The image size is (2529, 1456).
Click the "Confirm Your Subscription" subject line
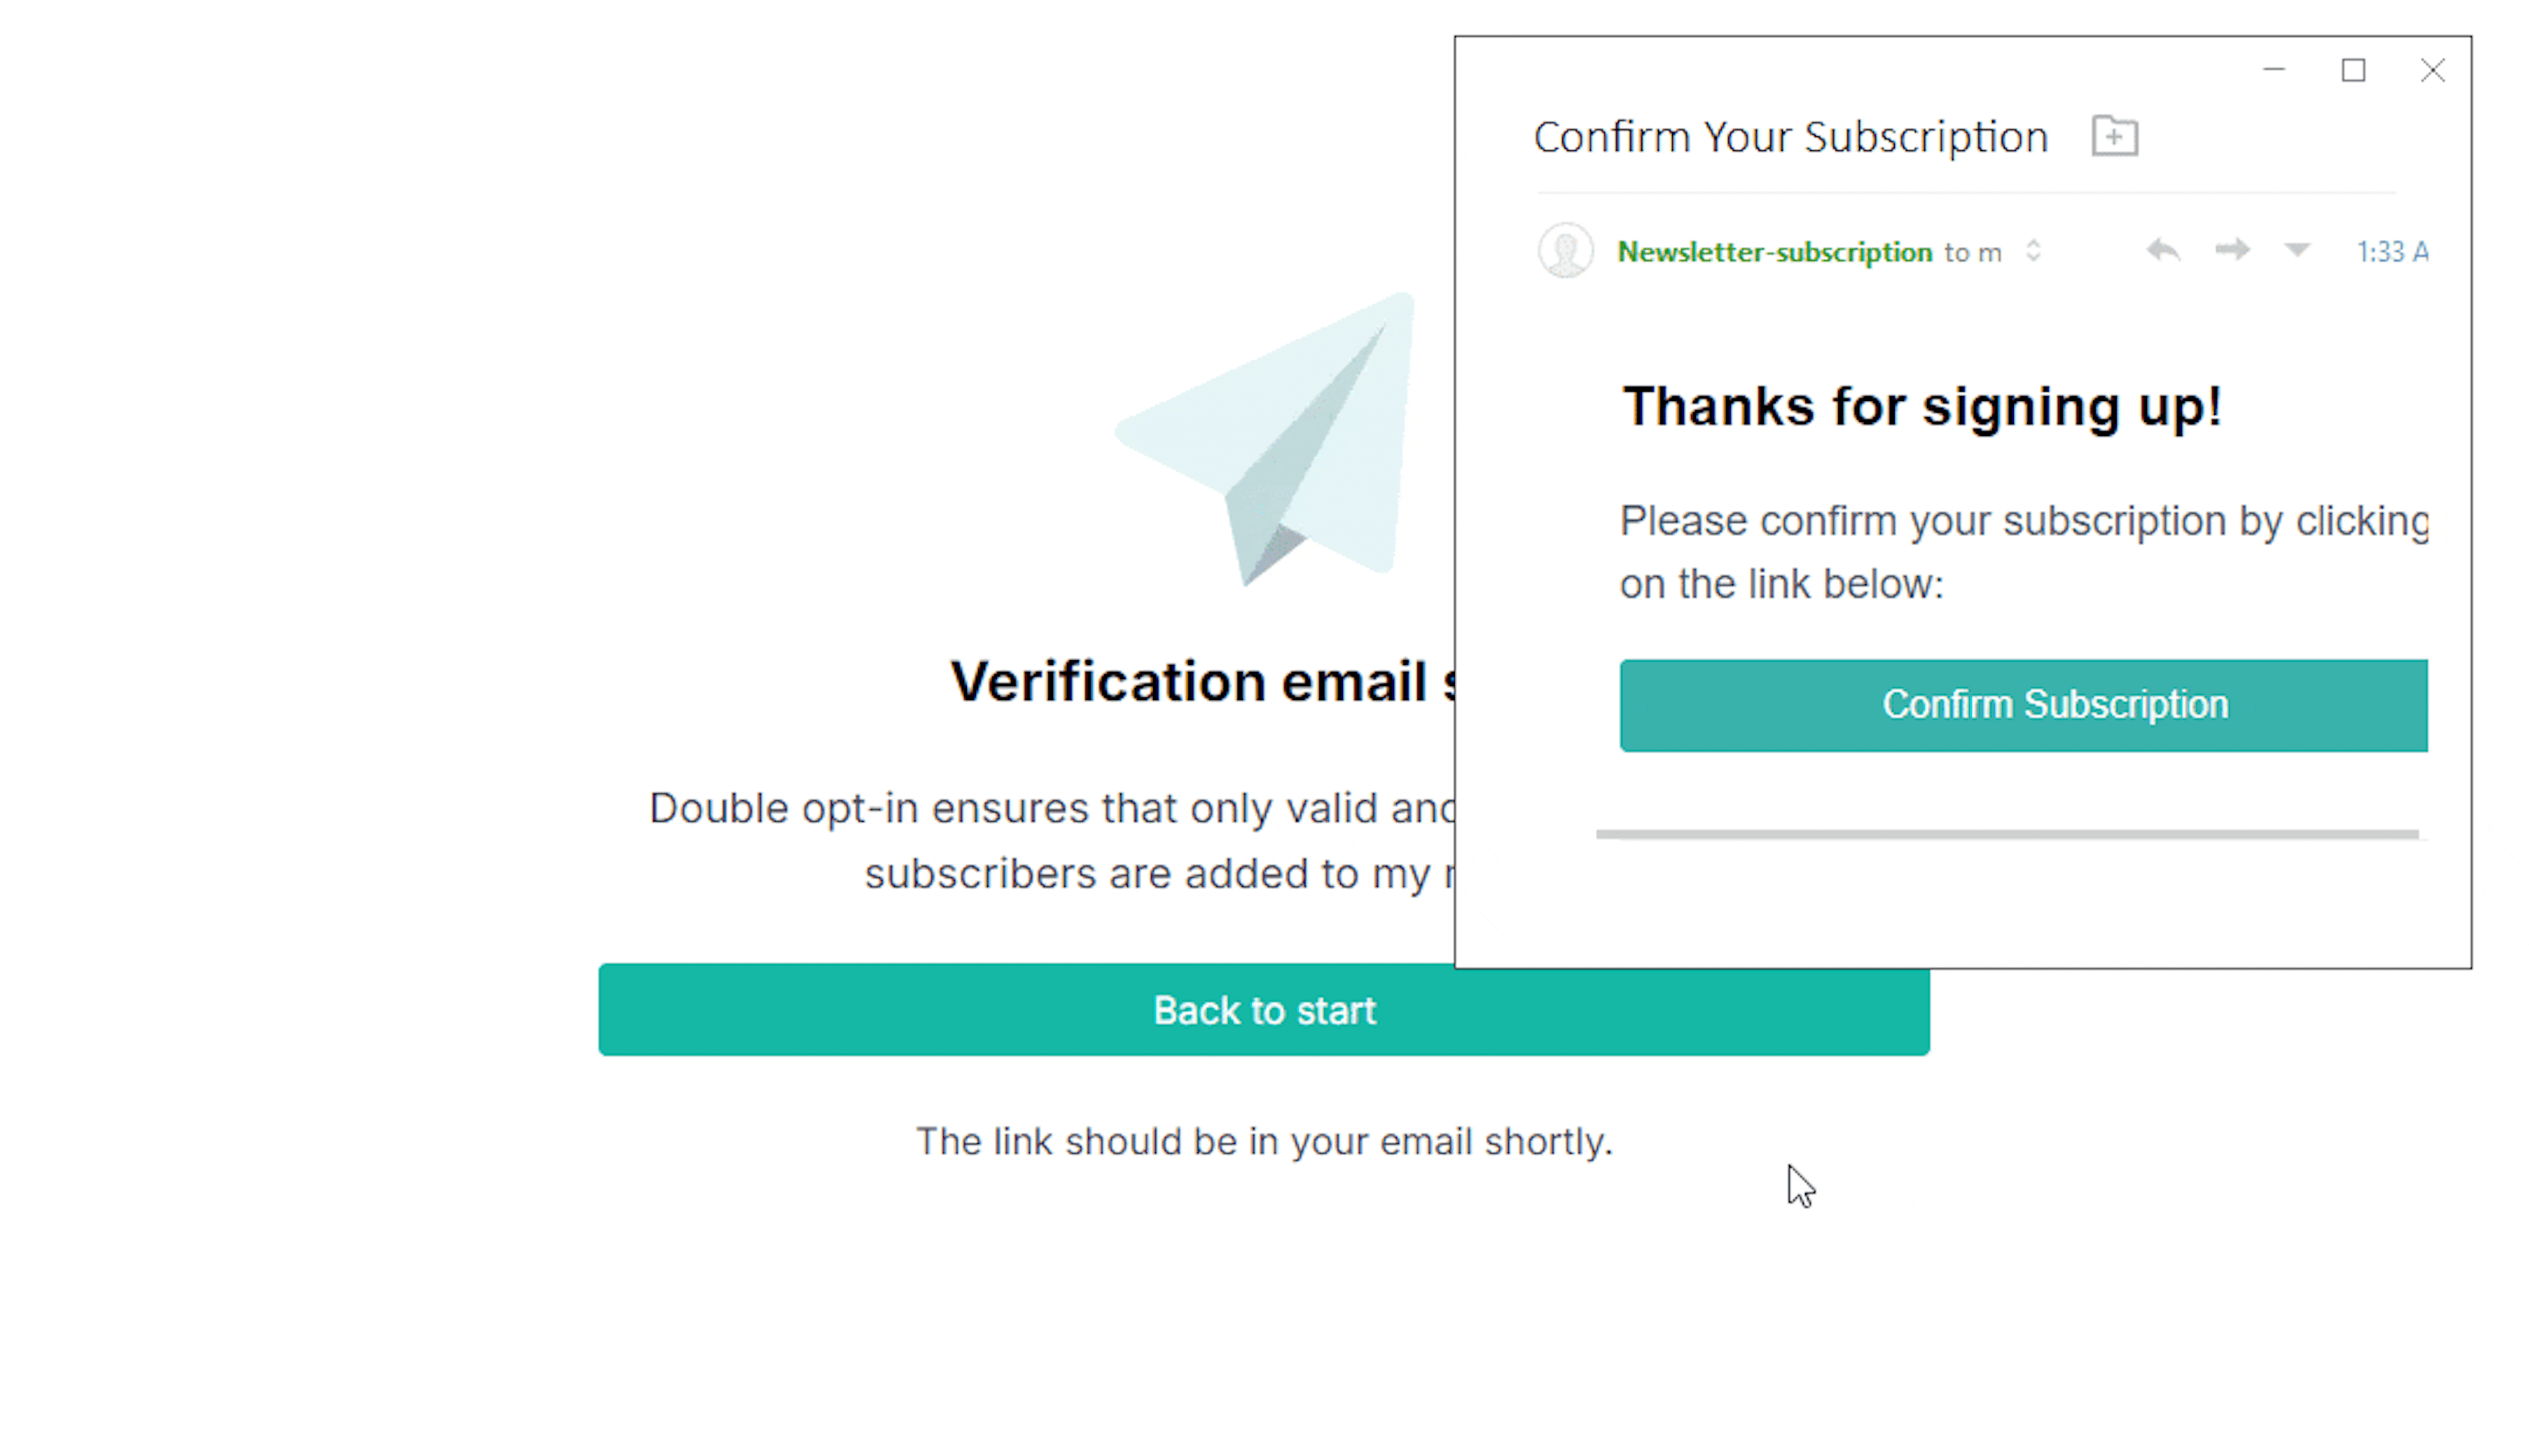[1790, 137]
